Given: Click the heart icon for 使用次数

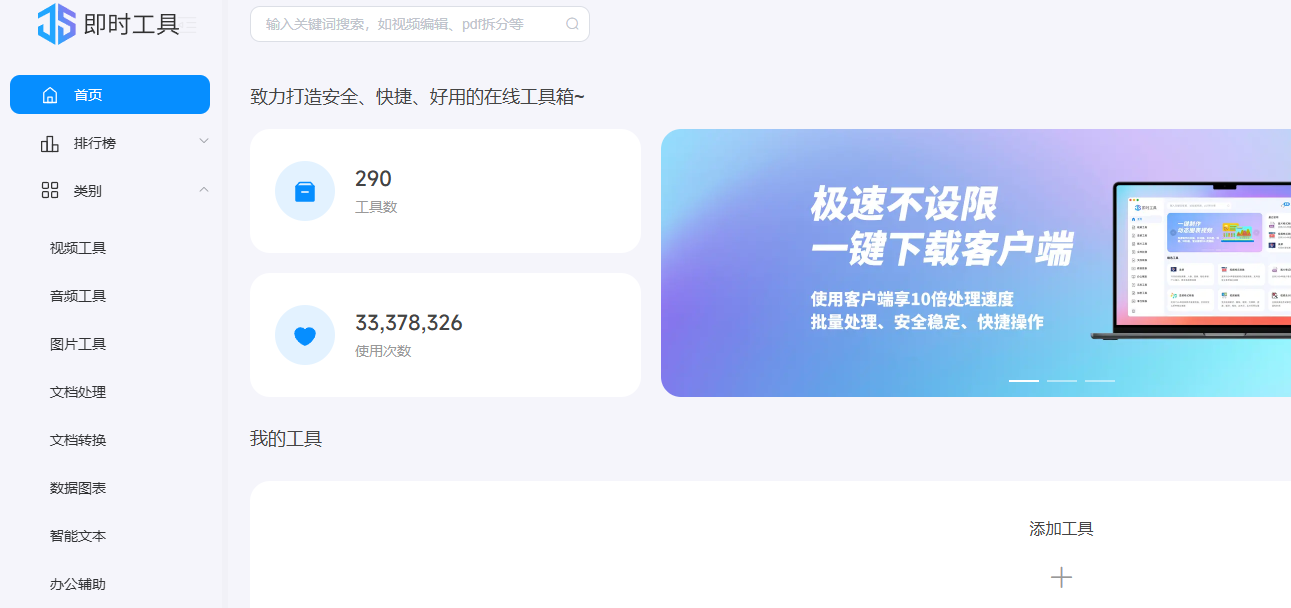Looking at the screenshot, I should pyautogui.click(x=305, y=335).
